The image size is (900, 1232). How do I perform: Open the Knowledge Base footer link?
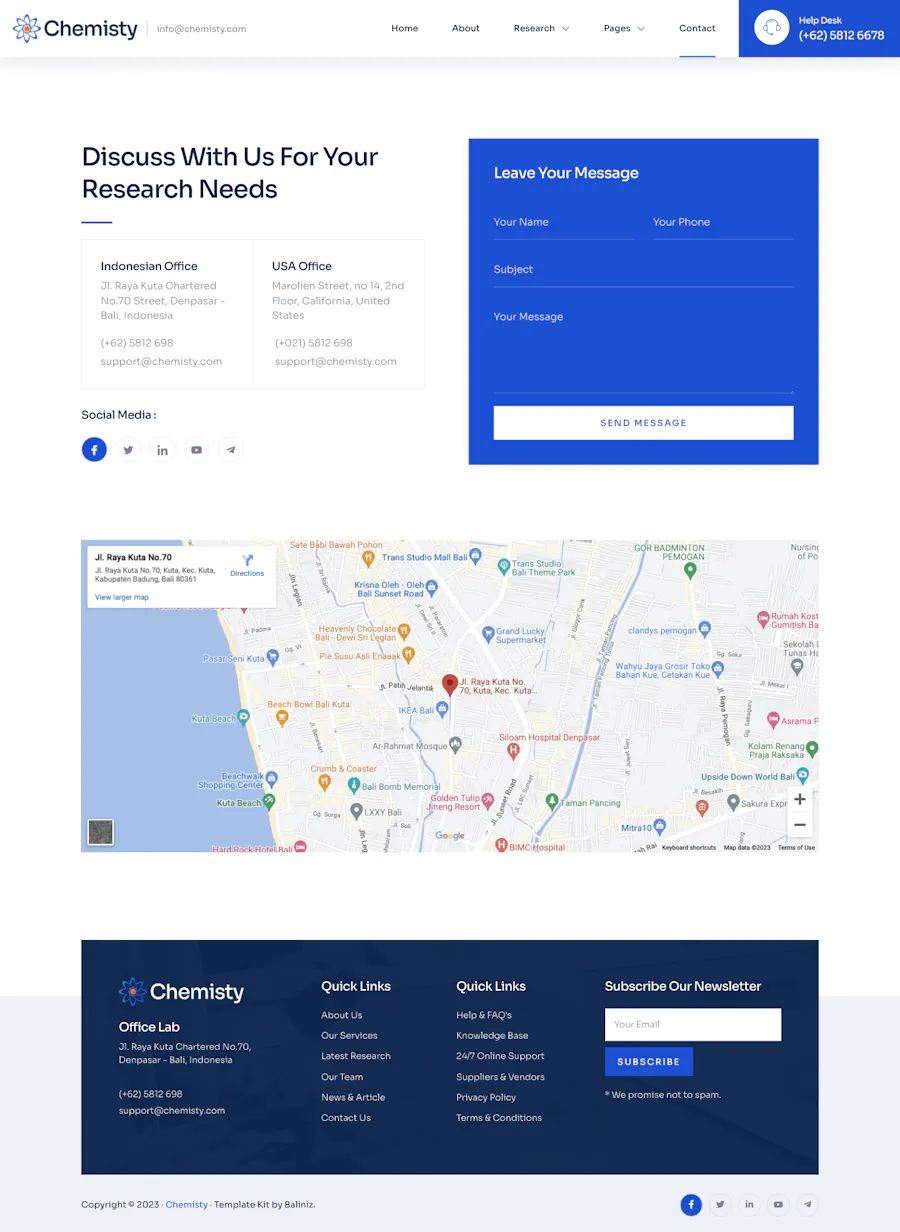pos(492,1036)
